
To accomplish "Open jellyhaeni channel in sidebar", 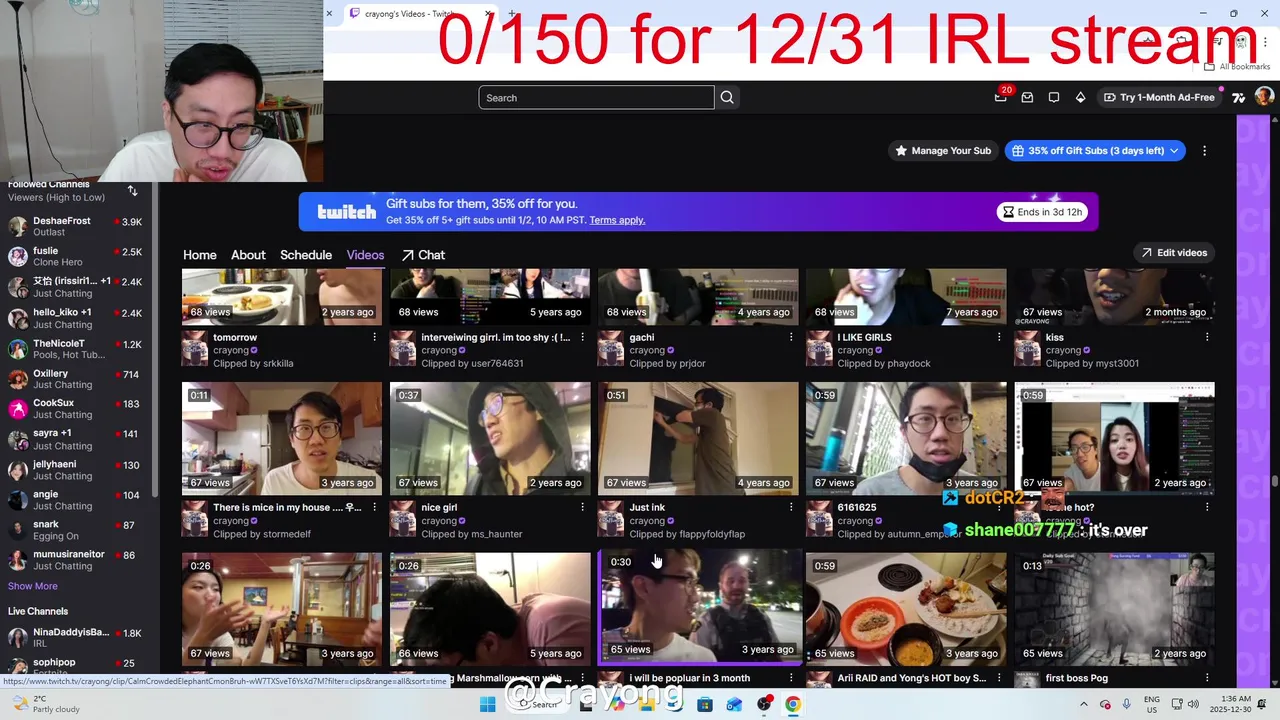I will (76, 470).
